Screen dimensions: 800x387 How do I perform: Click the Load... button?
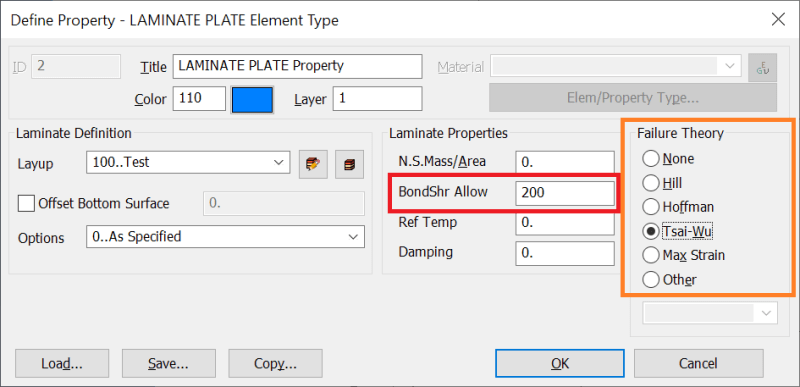pos(62,363)
